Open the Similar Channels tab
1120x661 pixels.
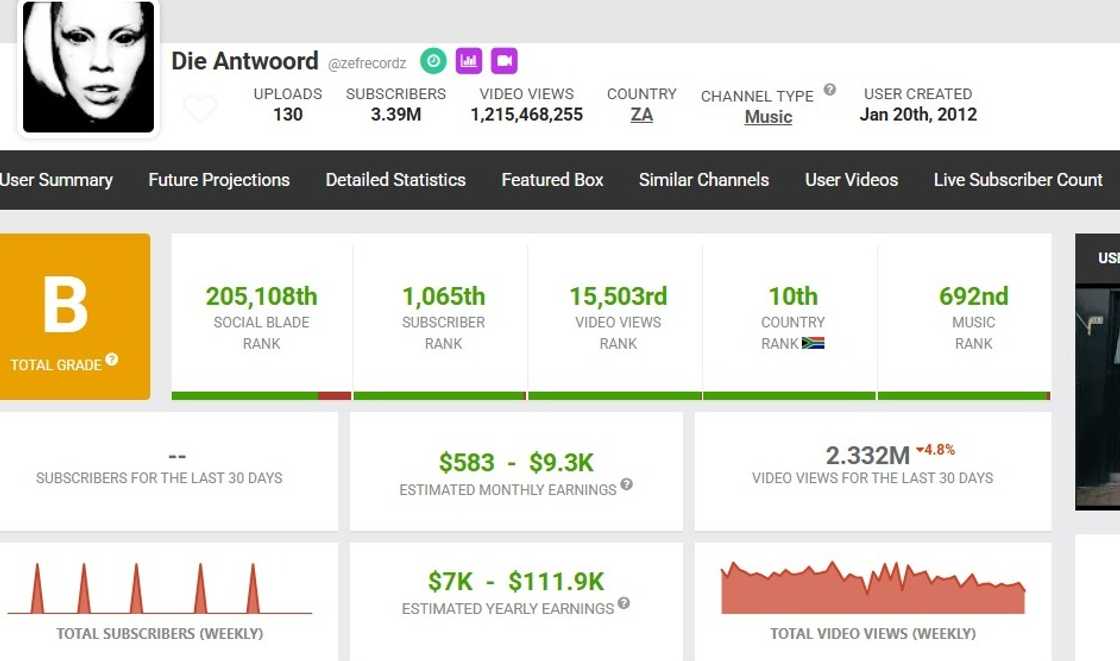coord(704,180)
